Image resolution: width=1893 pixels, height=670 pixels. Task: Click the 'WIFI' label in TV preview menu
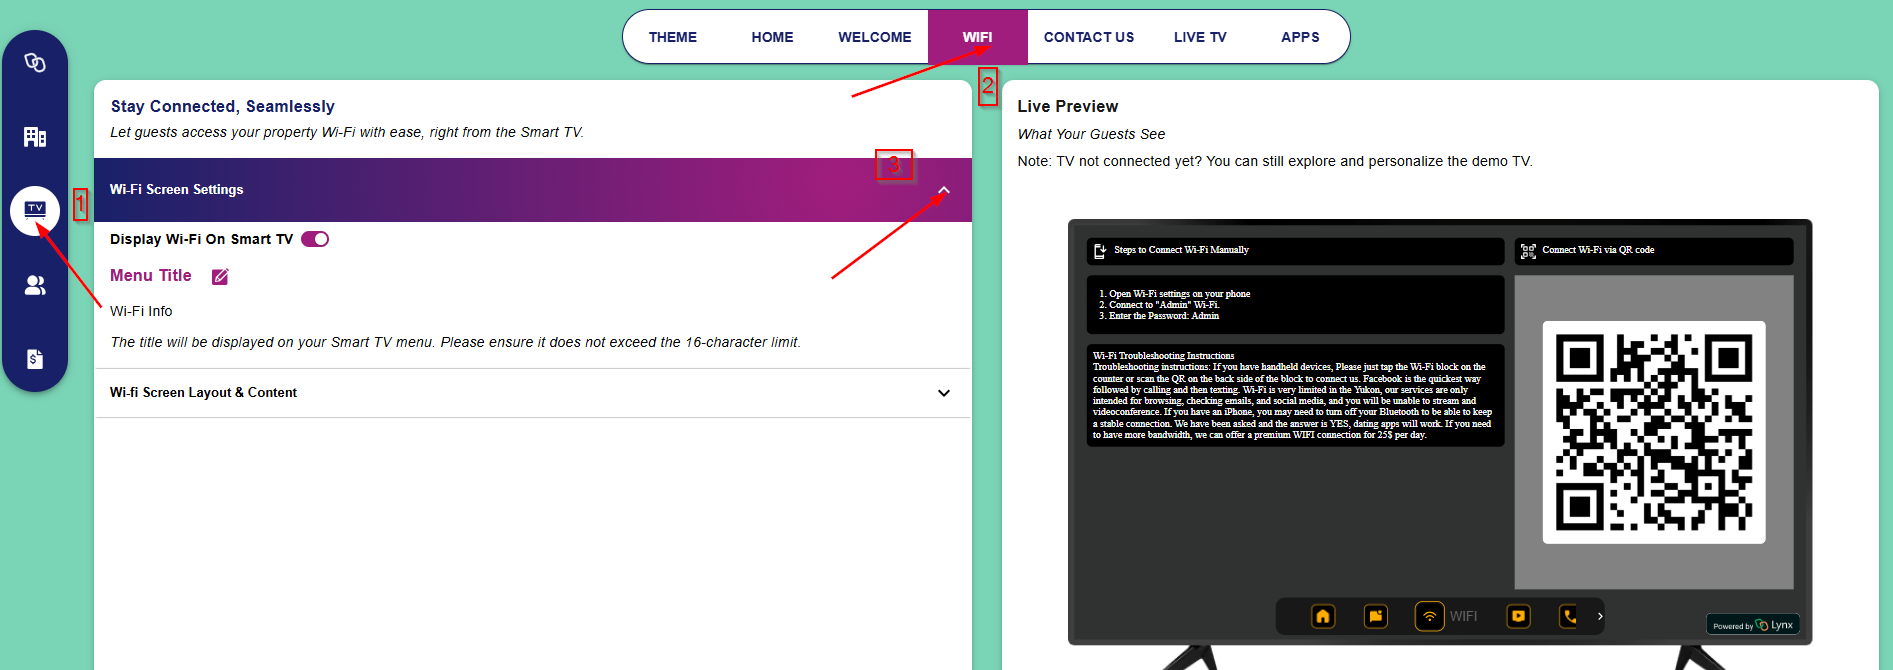(x=1463, y=616)
